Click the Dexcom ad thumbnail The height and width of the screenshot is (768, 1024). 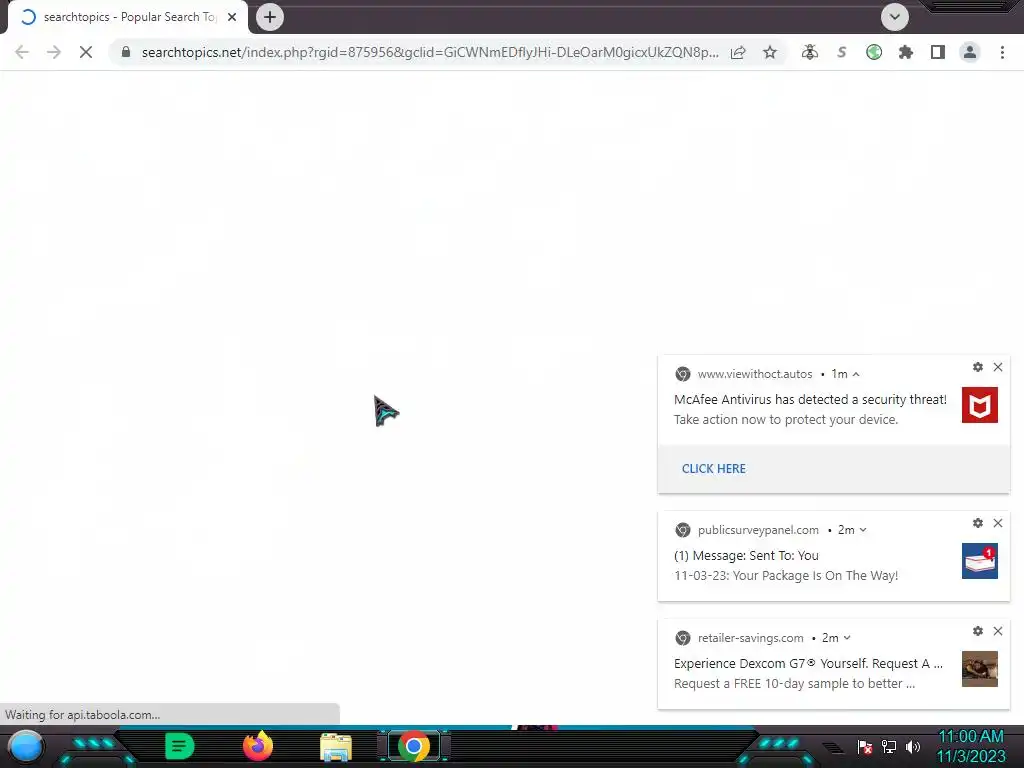[x=980, y=669]
